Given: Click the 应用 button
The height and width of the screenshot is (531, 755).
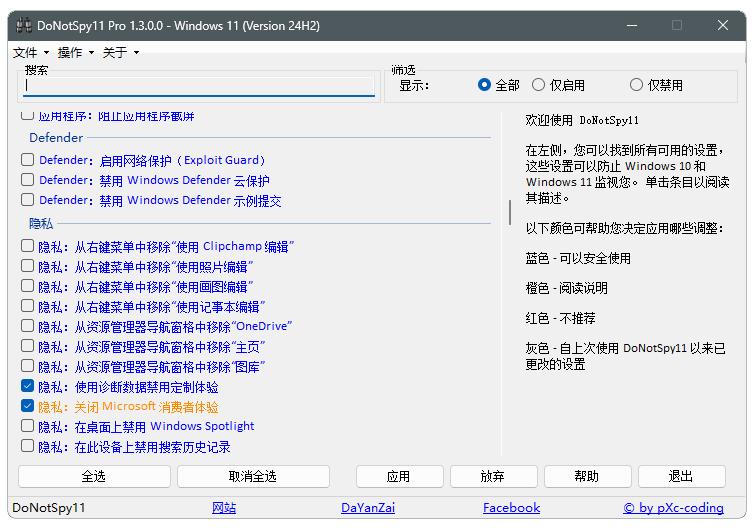Looking at the screenshot, I should tap(398, 476).
